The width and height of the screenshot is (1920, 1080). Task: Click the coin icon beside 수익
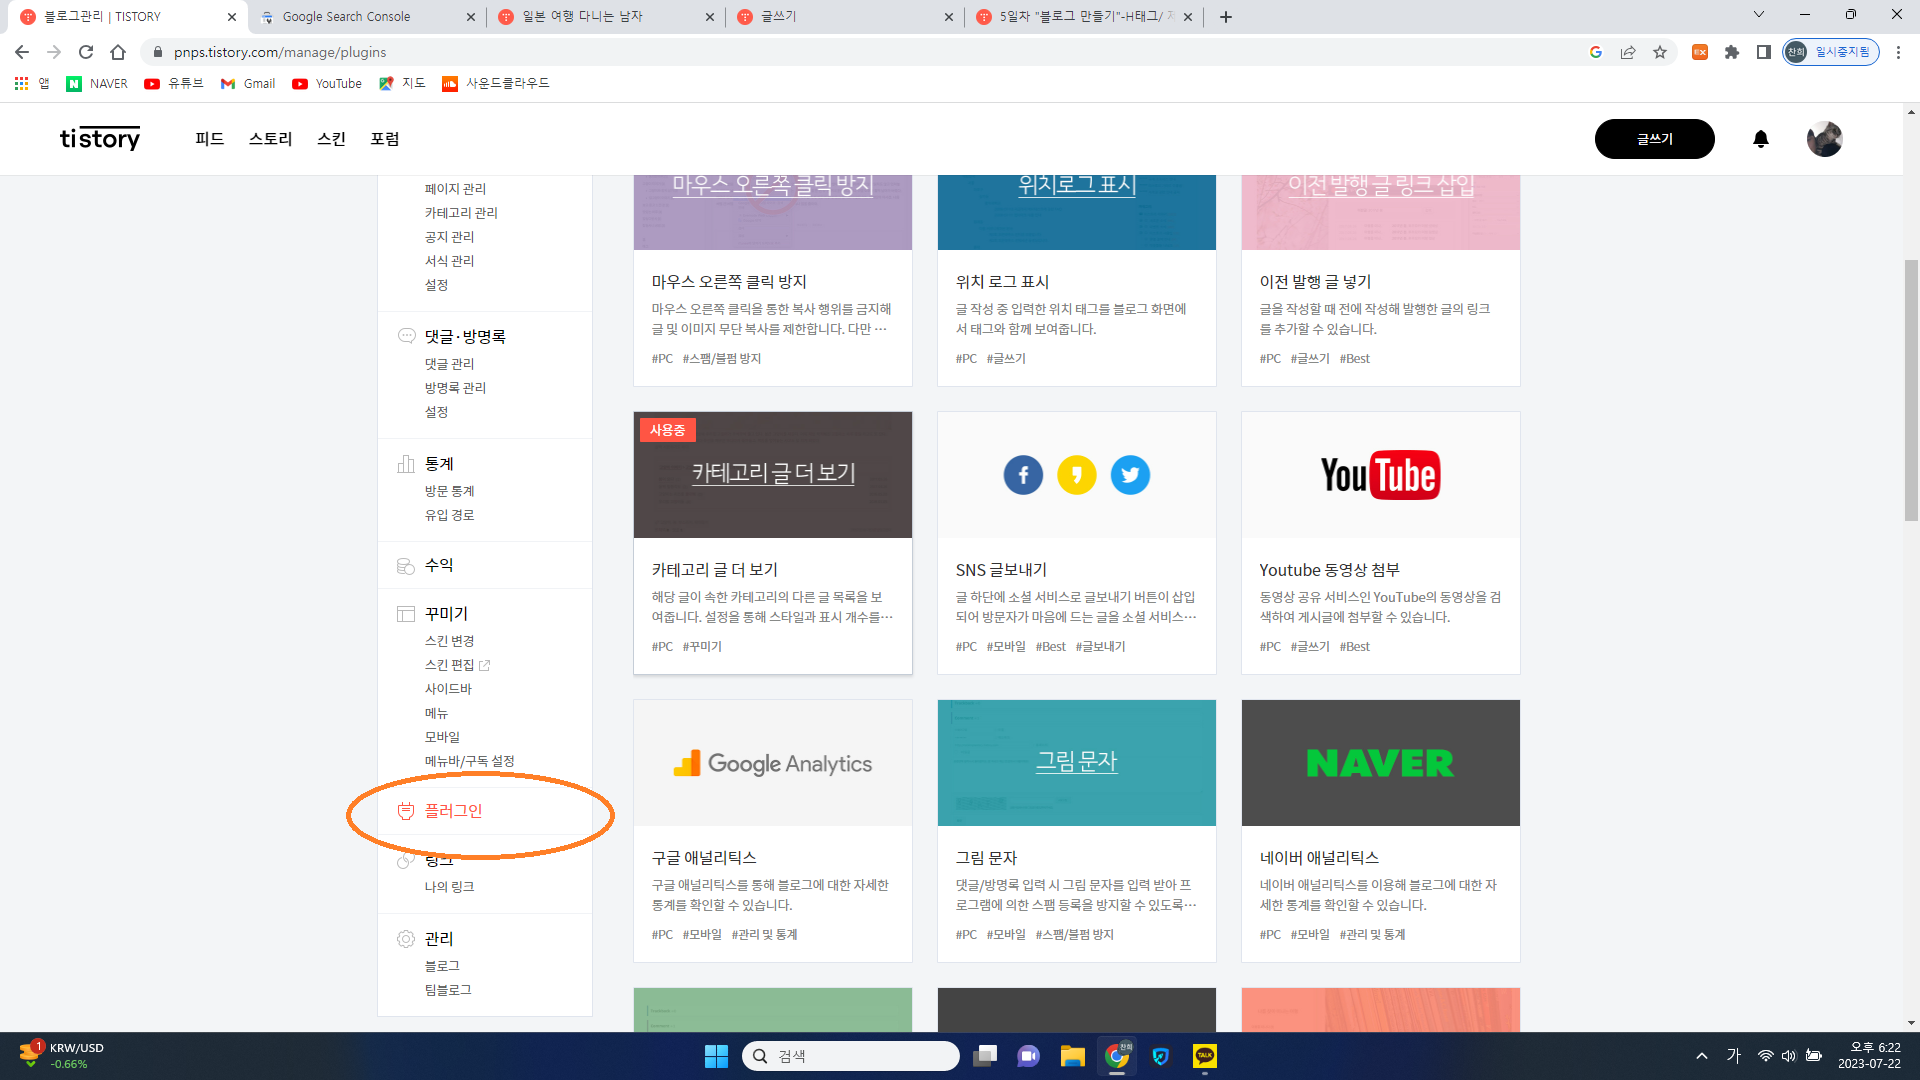click(406, 566)
